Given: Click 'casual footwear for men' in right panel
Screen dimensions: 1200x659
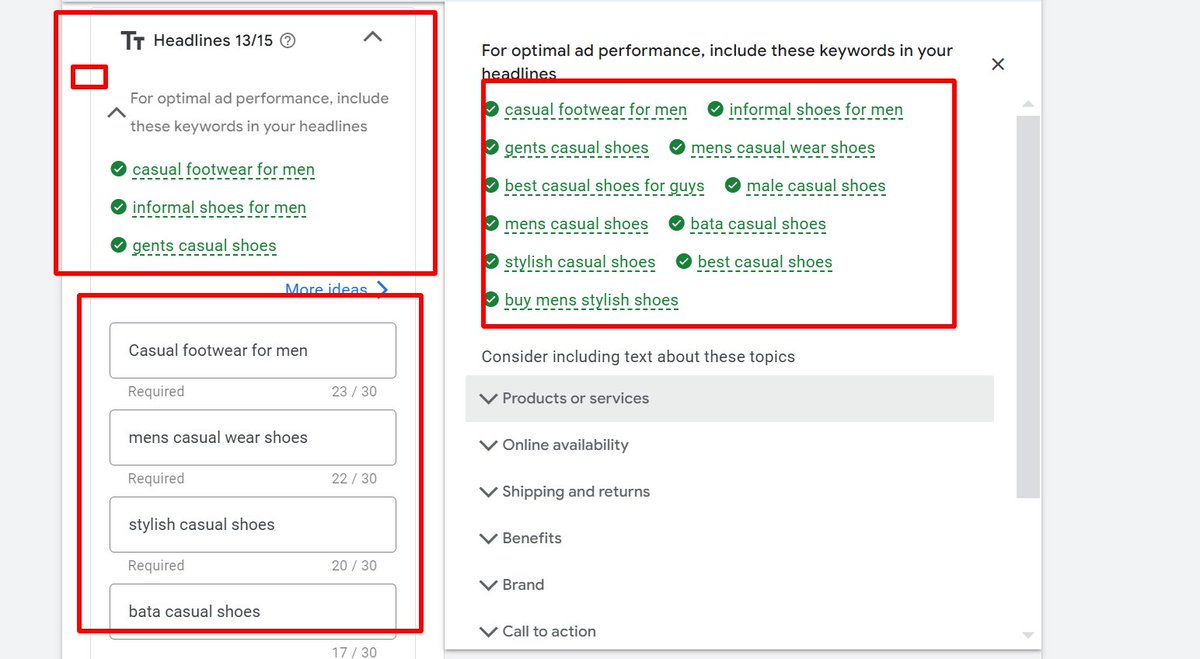Looking at the screenshot, I should pyautogui.click(x=596, y=109).
